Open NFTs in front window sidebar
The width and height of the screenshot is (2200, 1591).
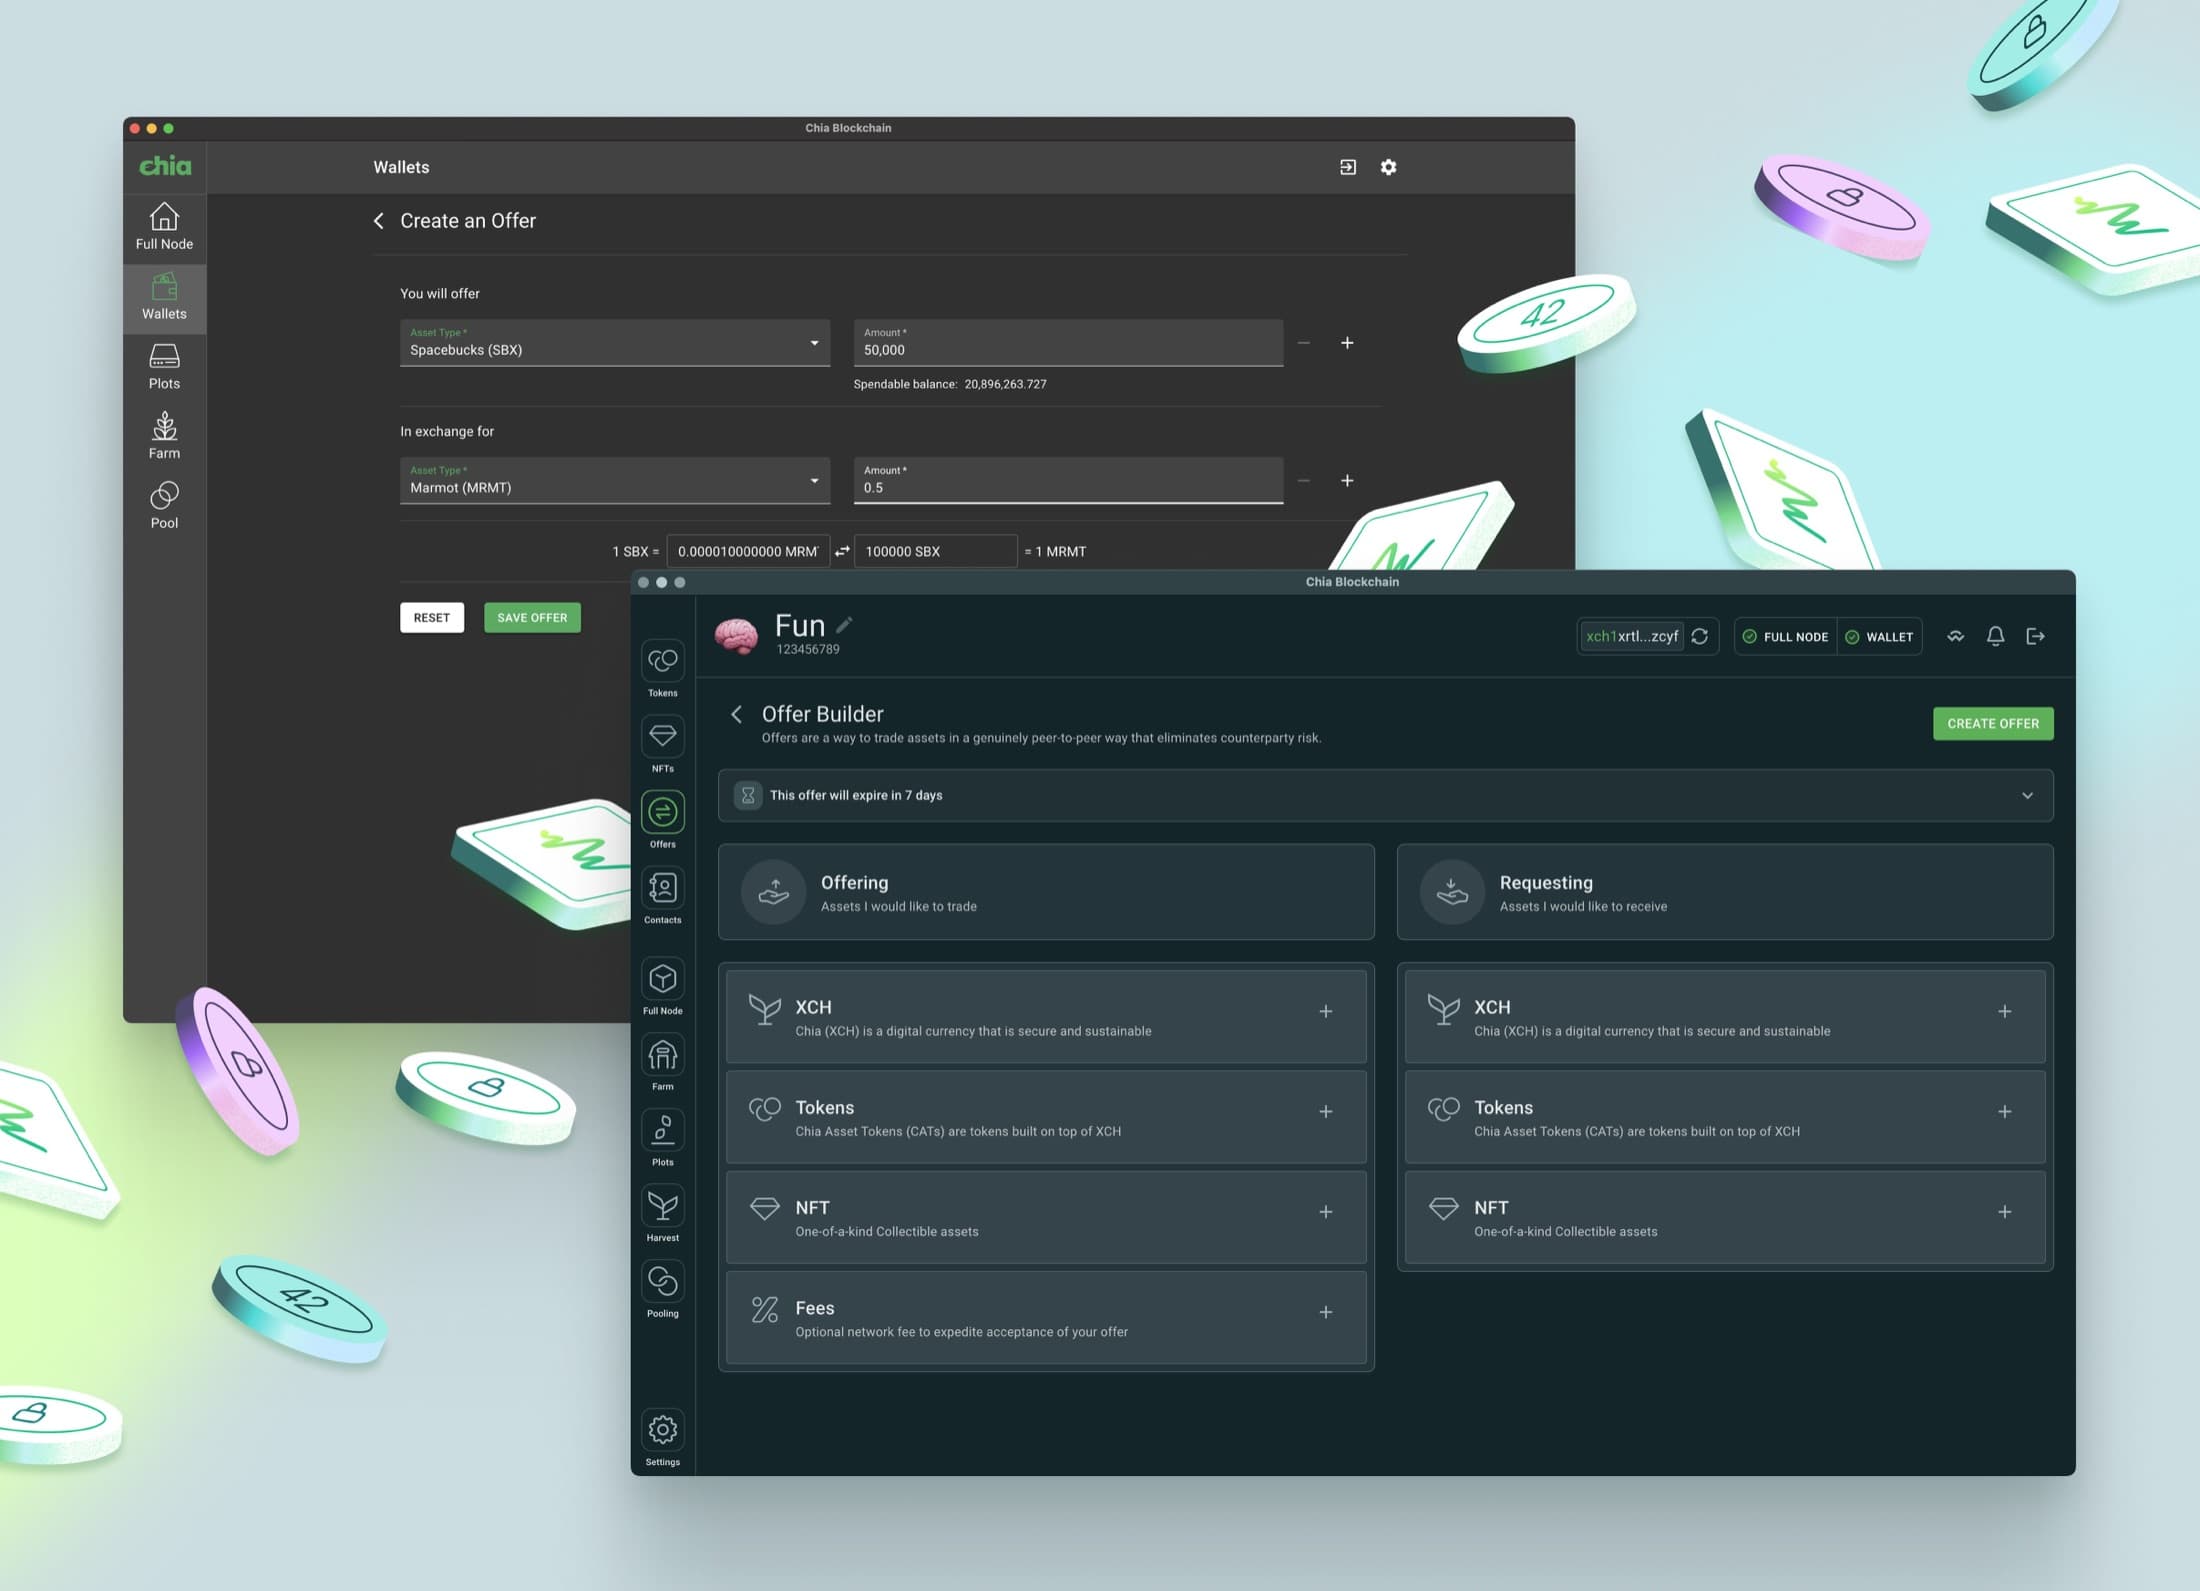pyautogui.click(x=662, y=745)
